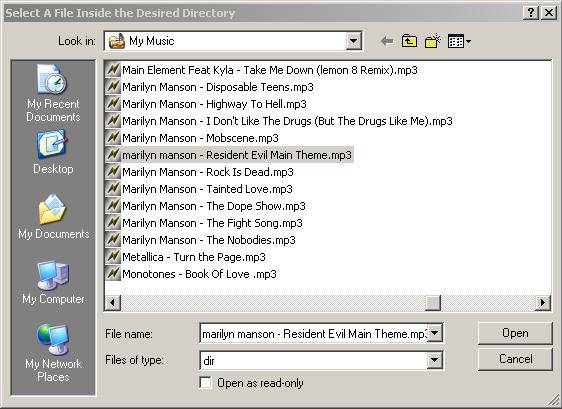Viewport: 562px width, 409px height.
Task: Click icon of Rock Is Dead.mp3
Action: (113, 171)
